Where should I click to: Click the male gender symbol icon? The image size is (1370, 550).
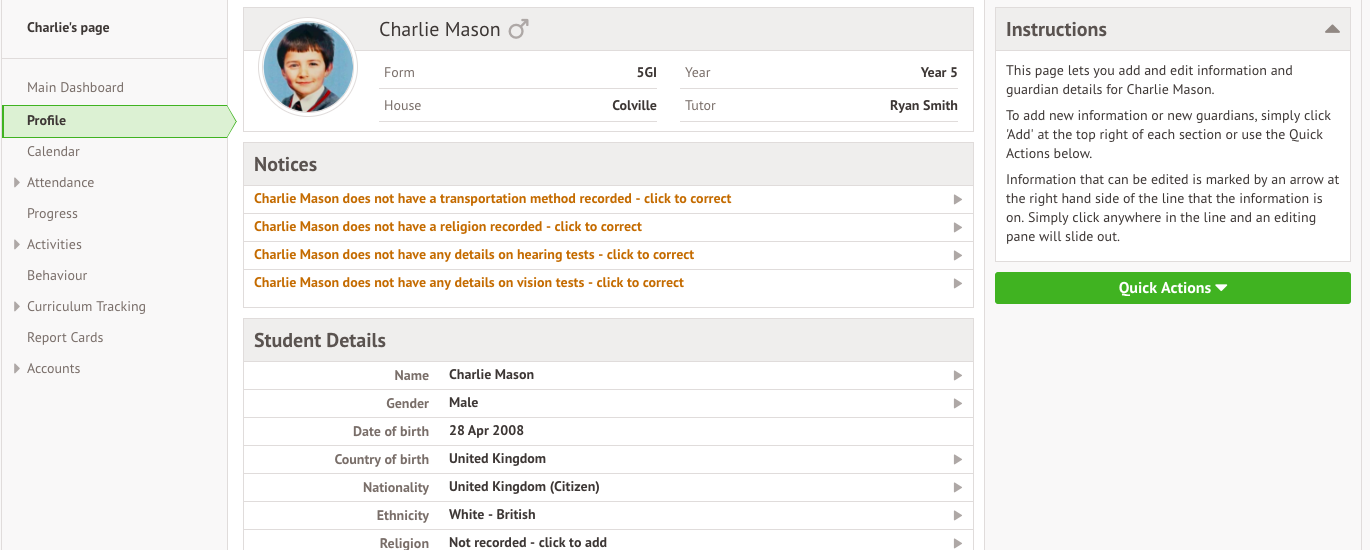(518, 29)
